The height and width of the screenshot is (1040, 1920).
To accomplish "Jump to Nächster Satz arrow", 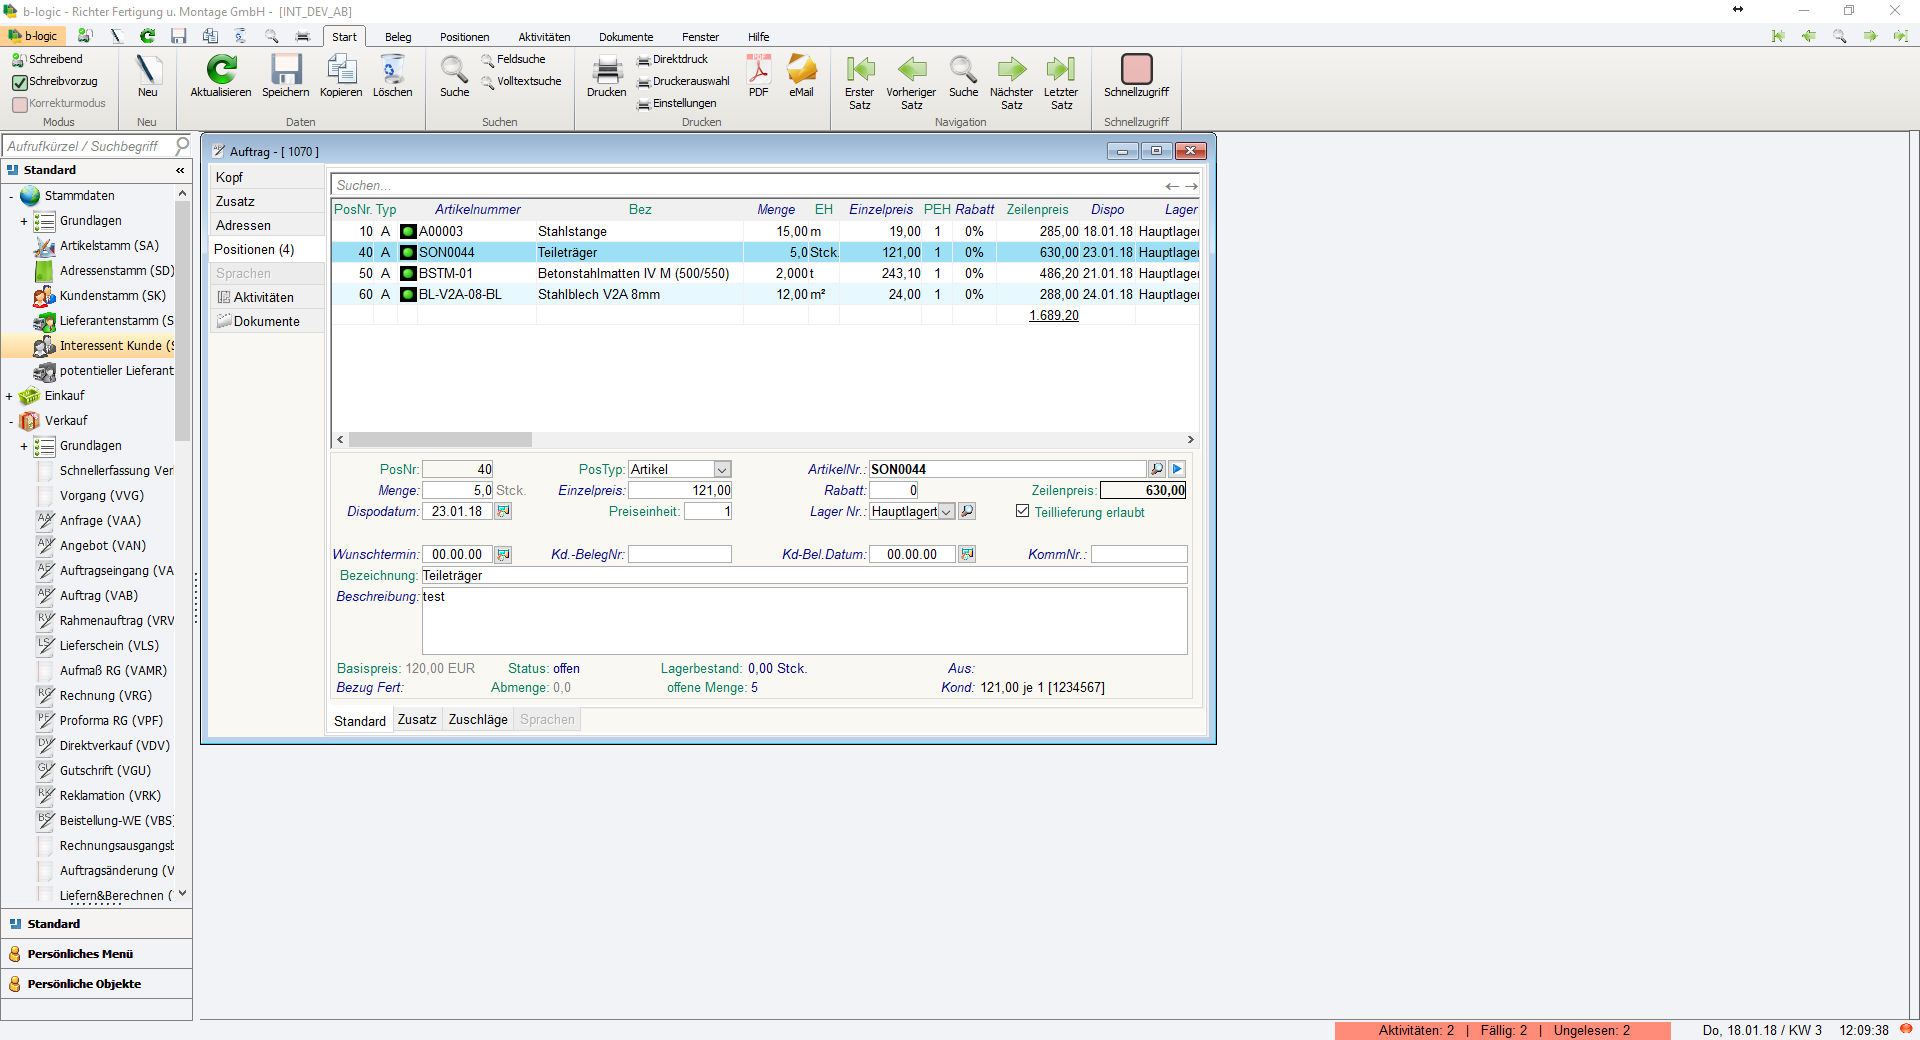I will pos(1011,70).
